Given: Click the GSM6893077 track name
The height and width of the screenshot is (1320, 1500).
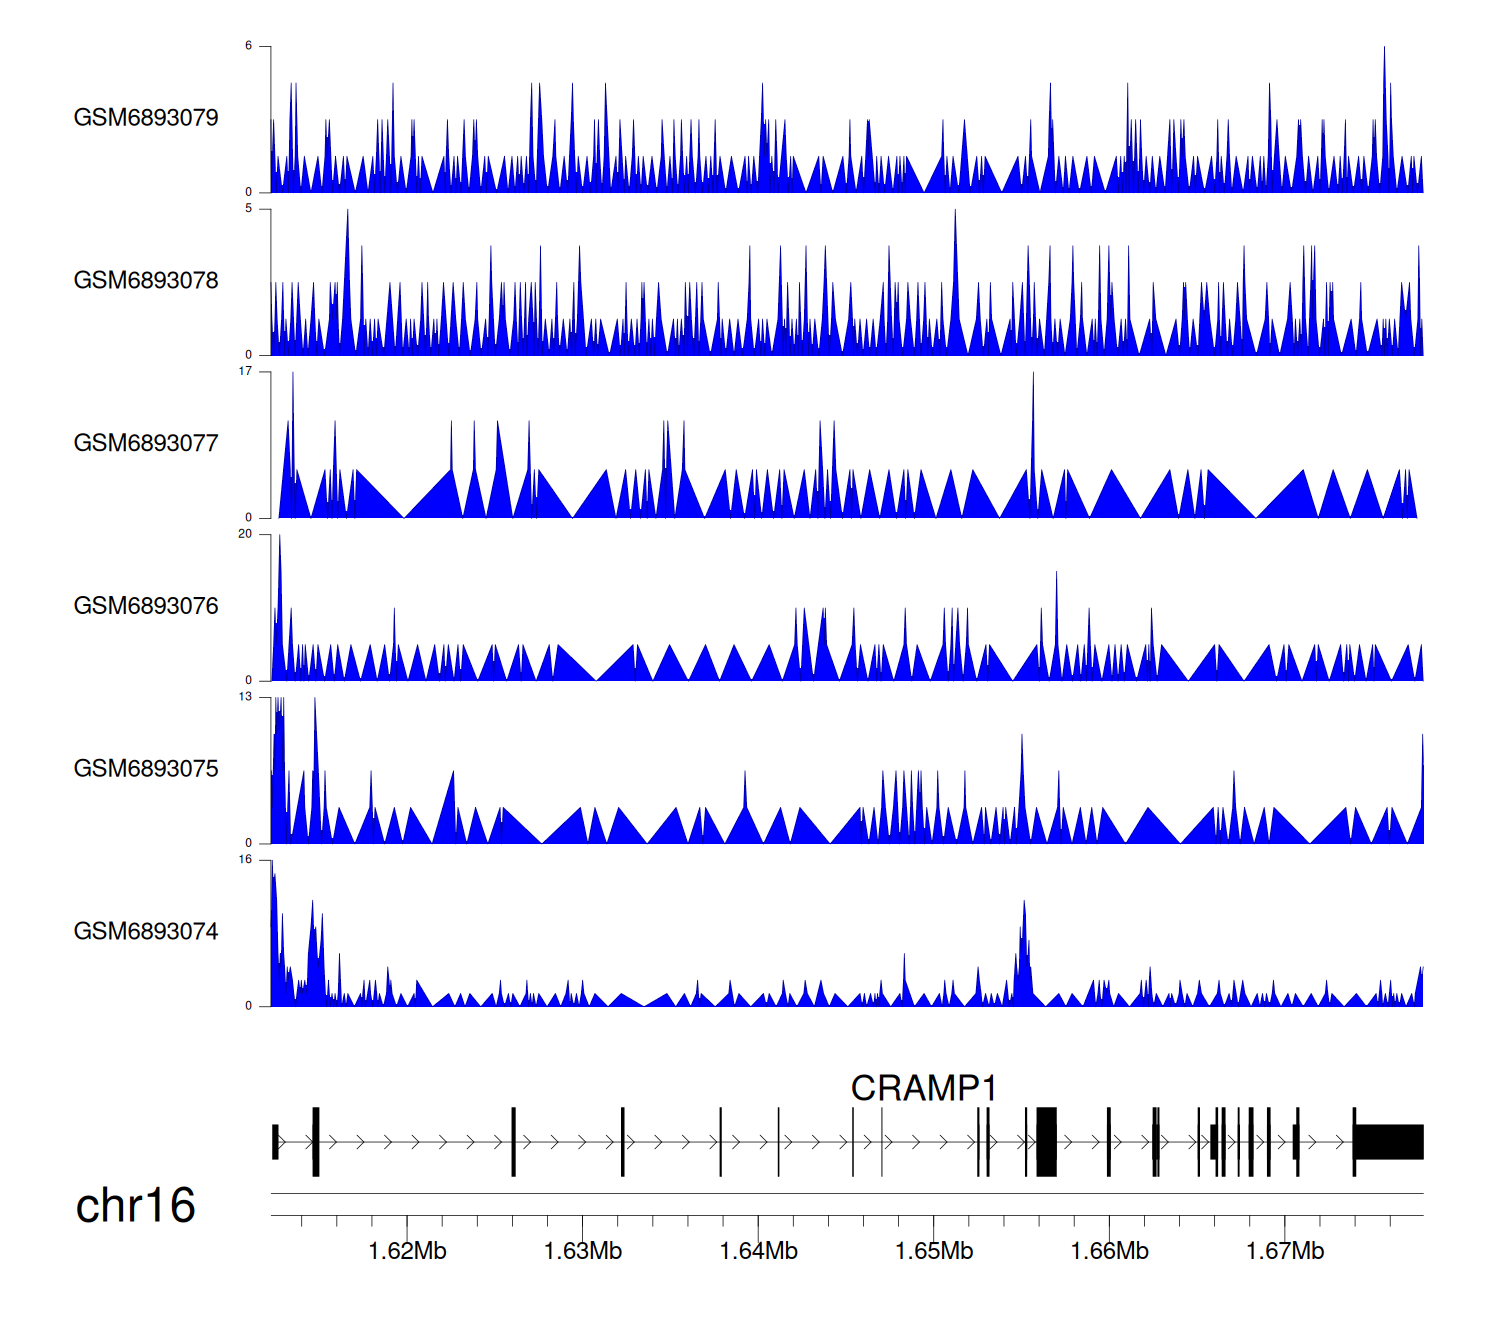Looking at the screenshot, I should [x=146, y=443].
